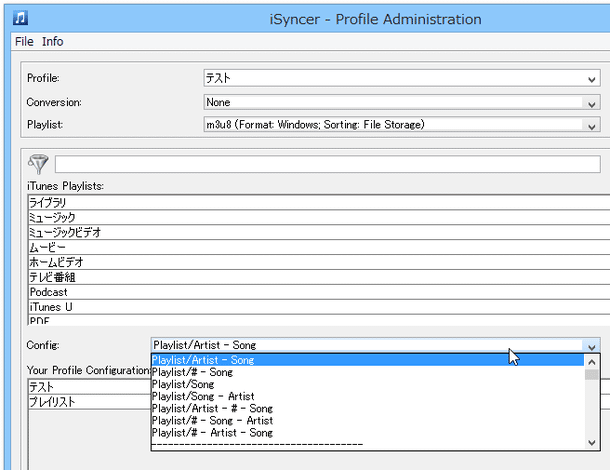Screen dimensions: 610x470
Task: Select iTunes U playlist row
Action: click(x=319, y=307)
